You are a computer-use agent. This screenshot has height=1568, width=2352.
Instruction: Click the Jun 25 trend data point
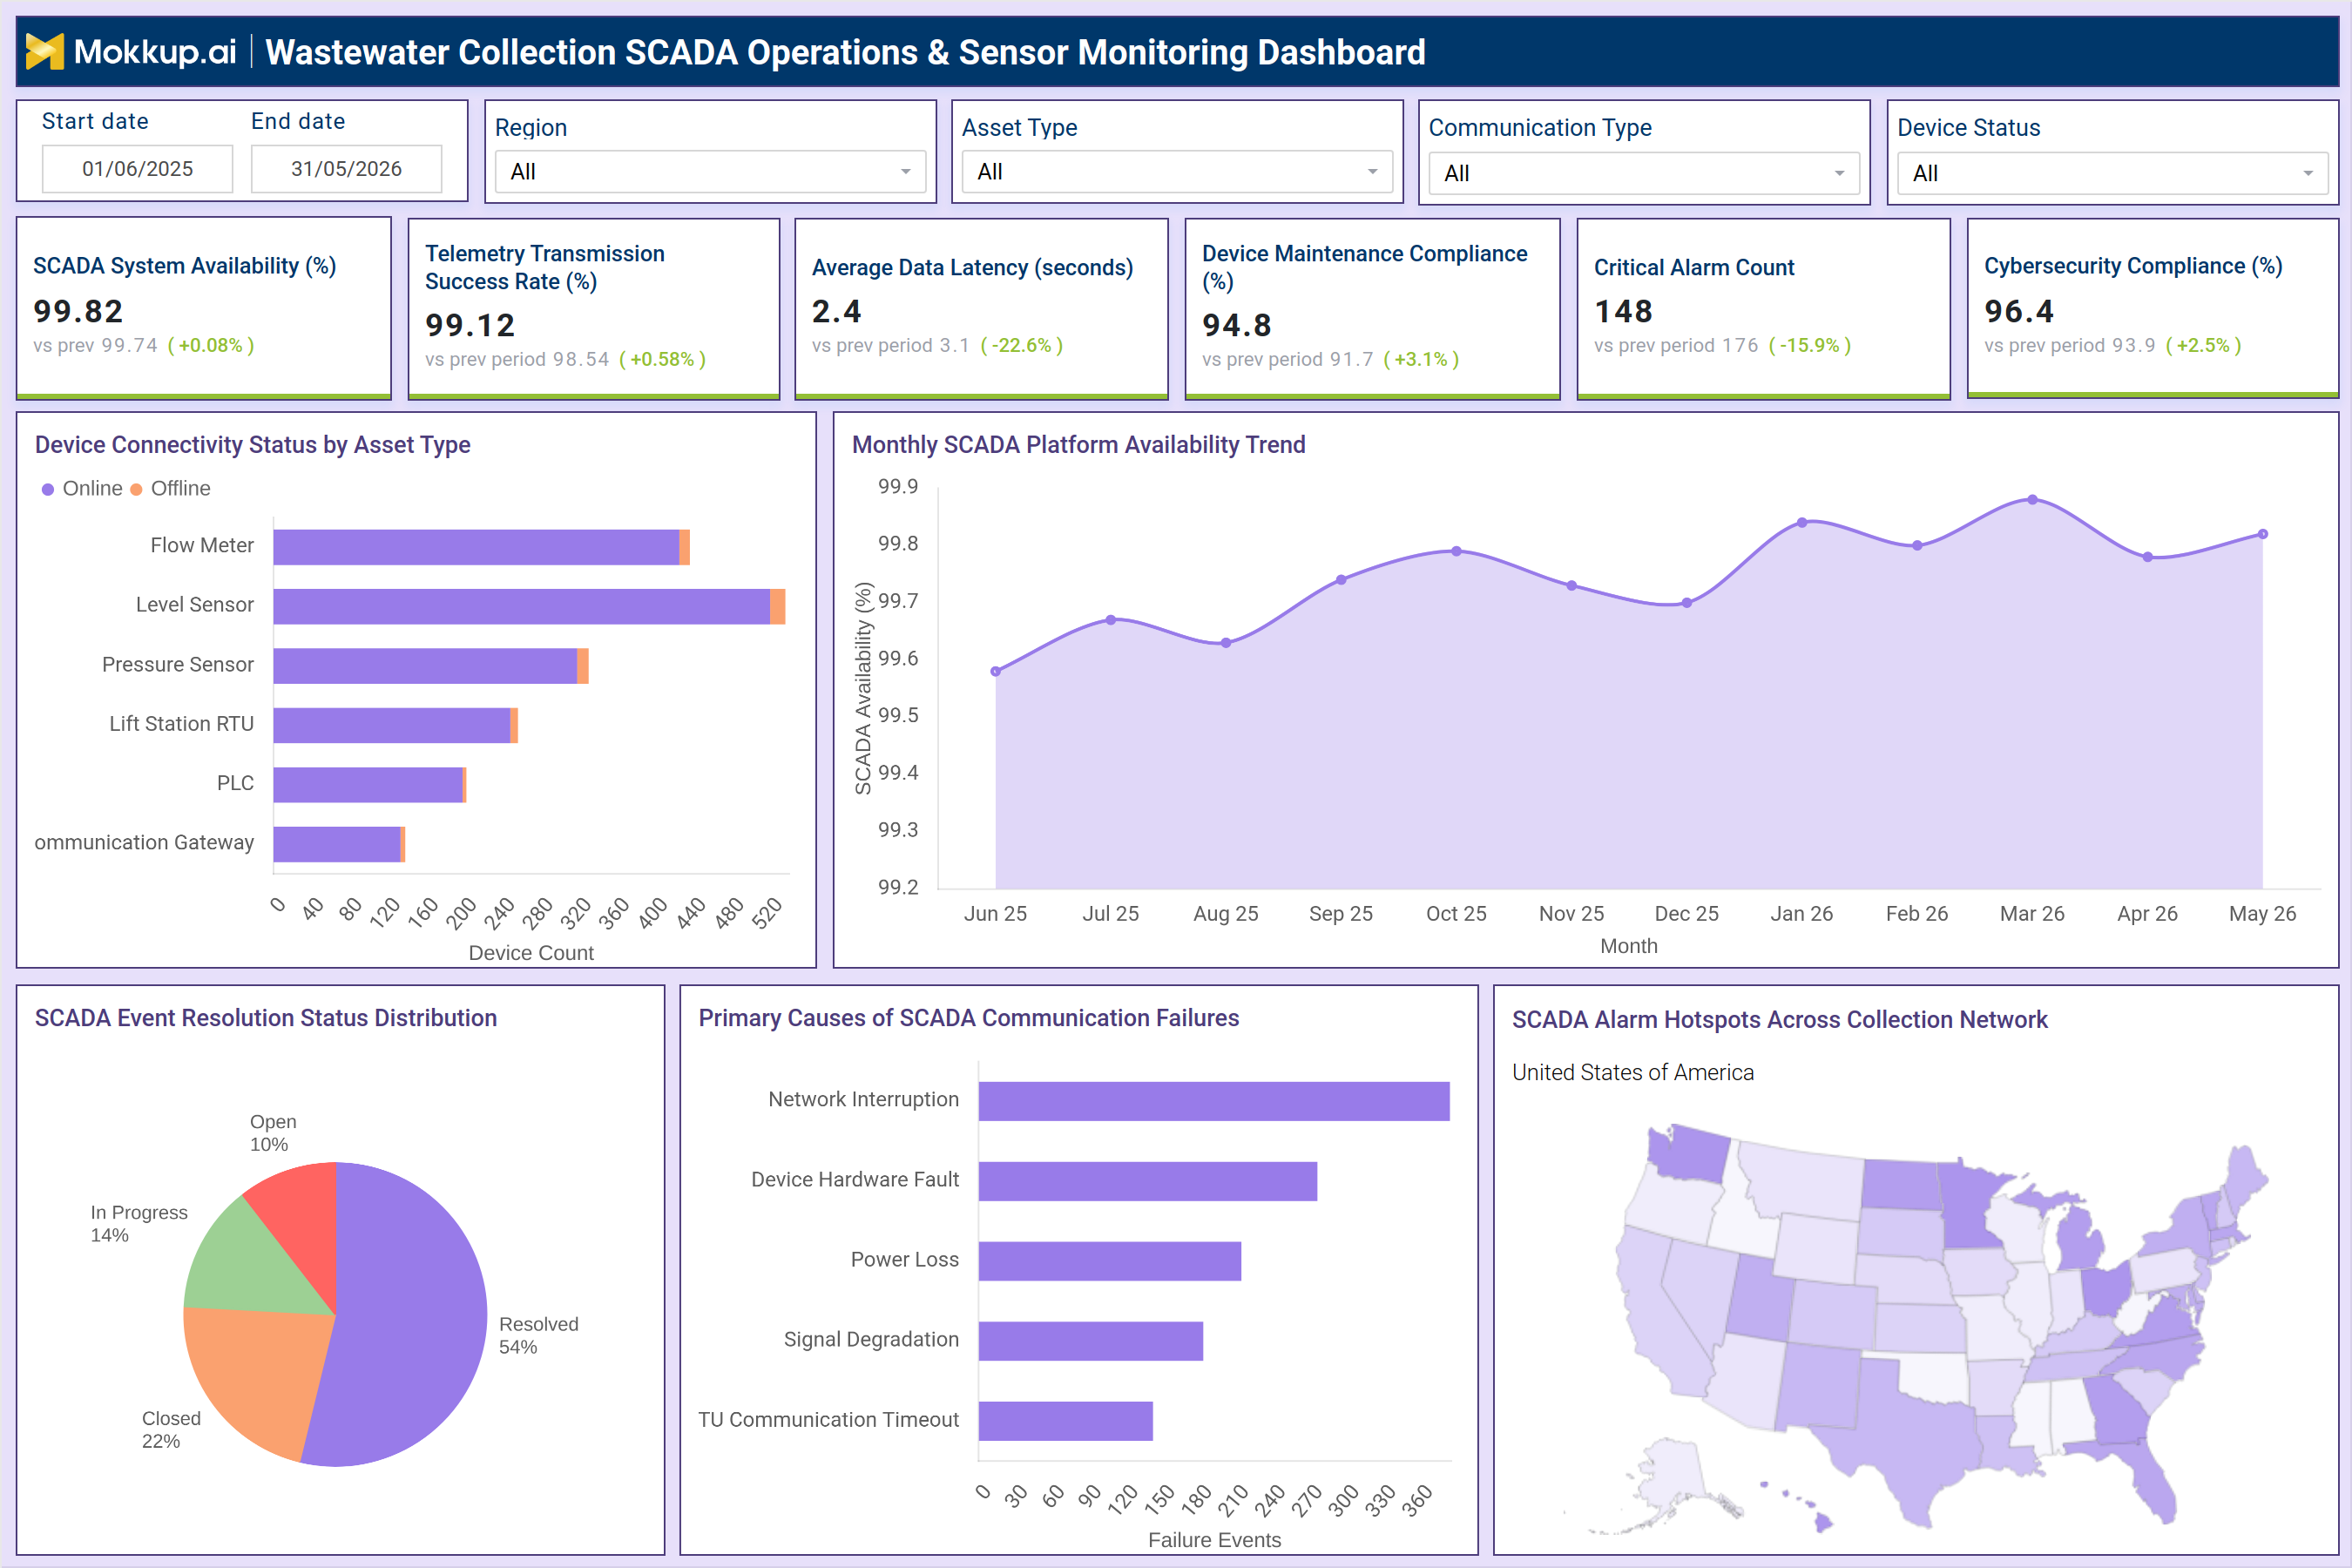(995, 671)
